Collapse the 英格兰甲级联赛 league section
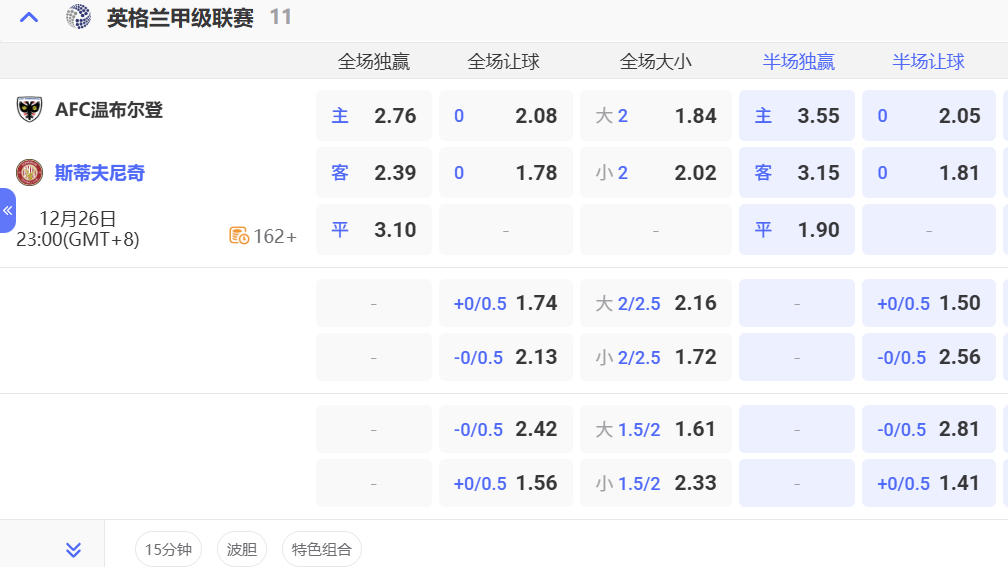Viewport: 1008px width, 567px height. point(29,17)
